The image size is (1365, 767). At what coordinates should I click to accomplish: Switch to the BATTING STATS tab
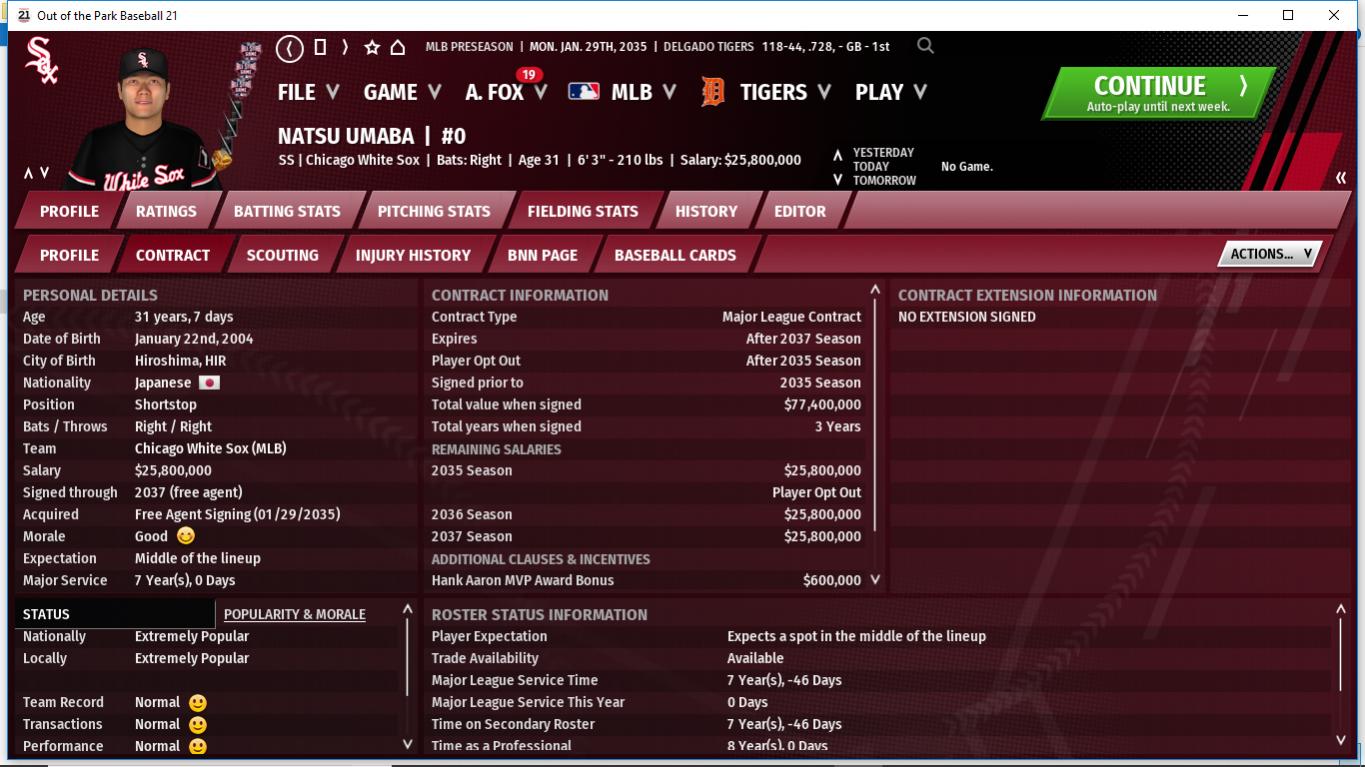(287, 211)
